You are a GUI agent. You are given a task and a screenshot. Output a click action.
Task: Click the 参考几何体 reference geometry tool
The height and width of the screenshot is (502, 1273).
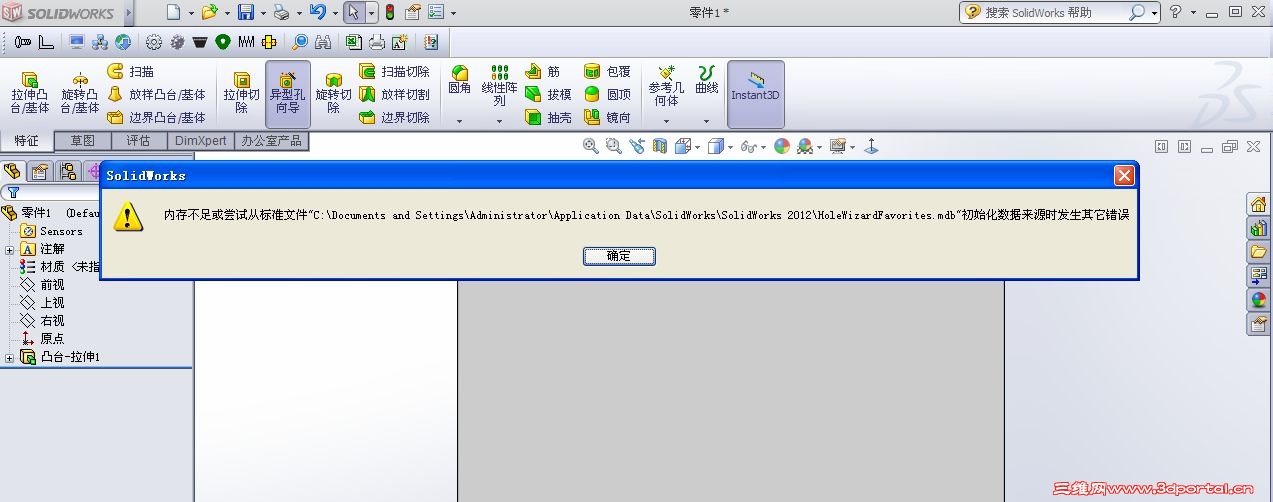[x=666, y=86]
